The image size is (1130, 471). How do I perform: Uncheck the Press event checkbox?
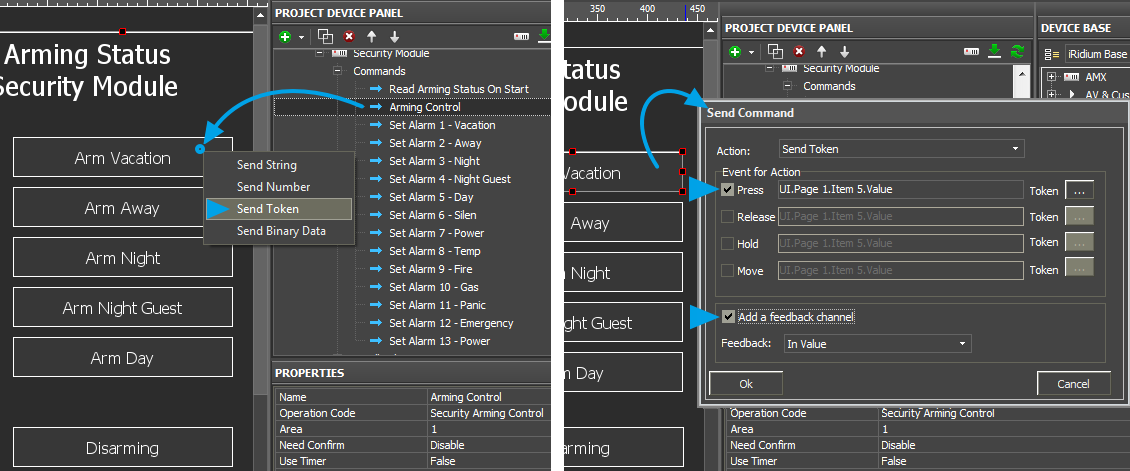click(727, 190)
